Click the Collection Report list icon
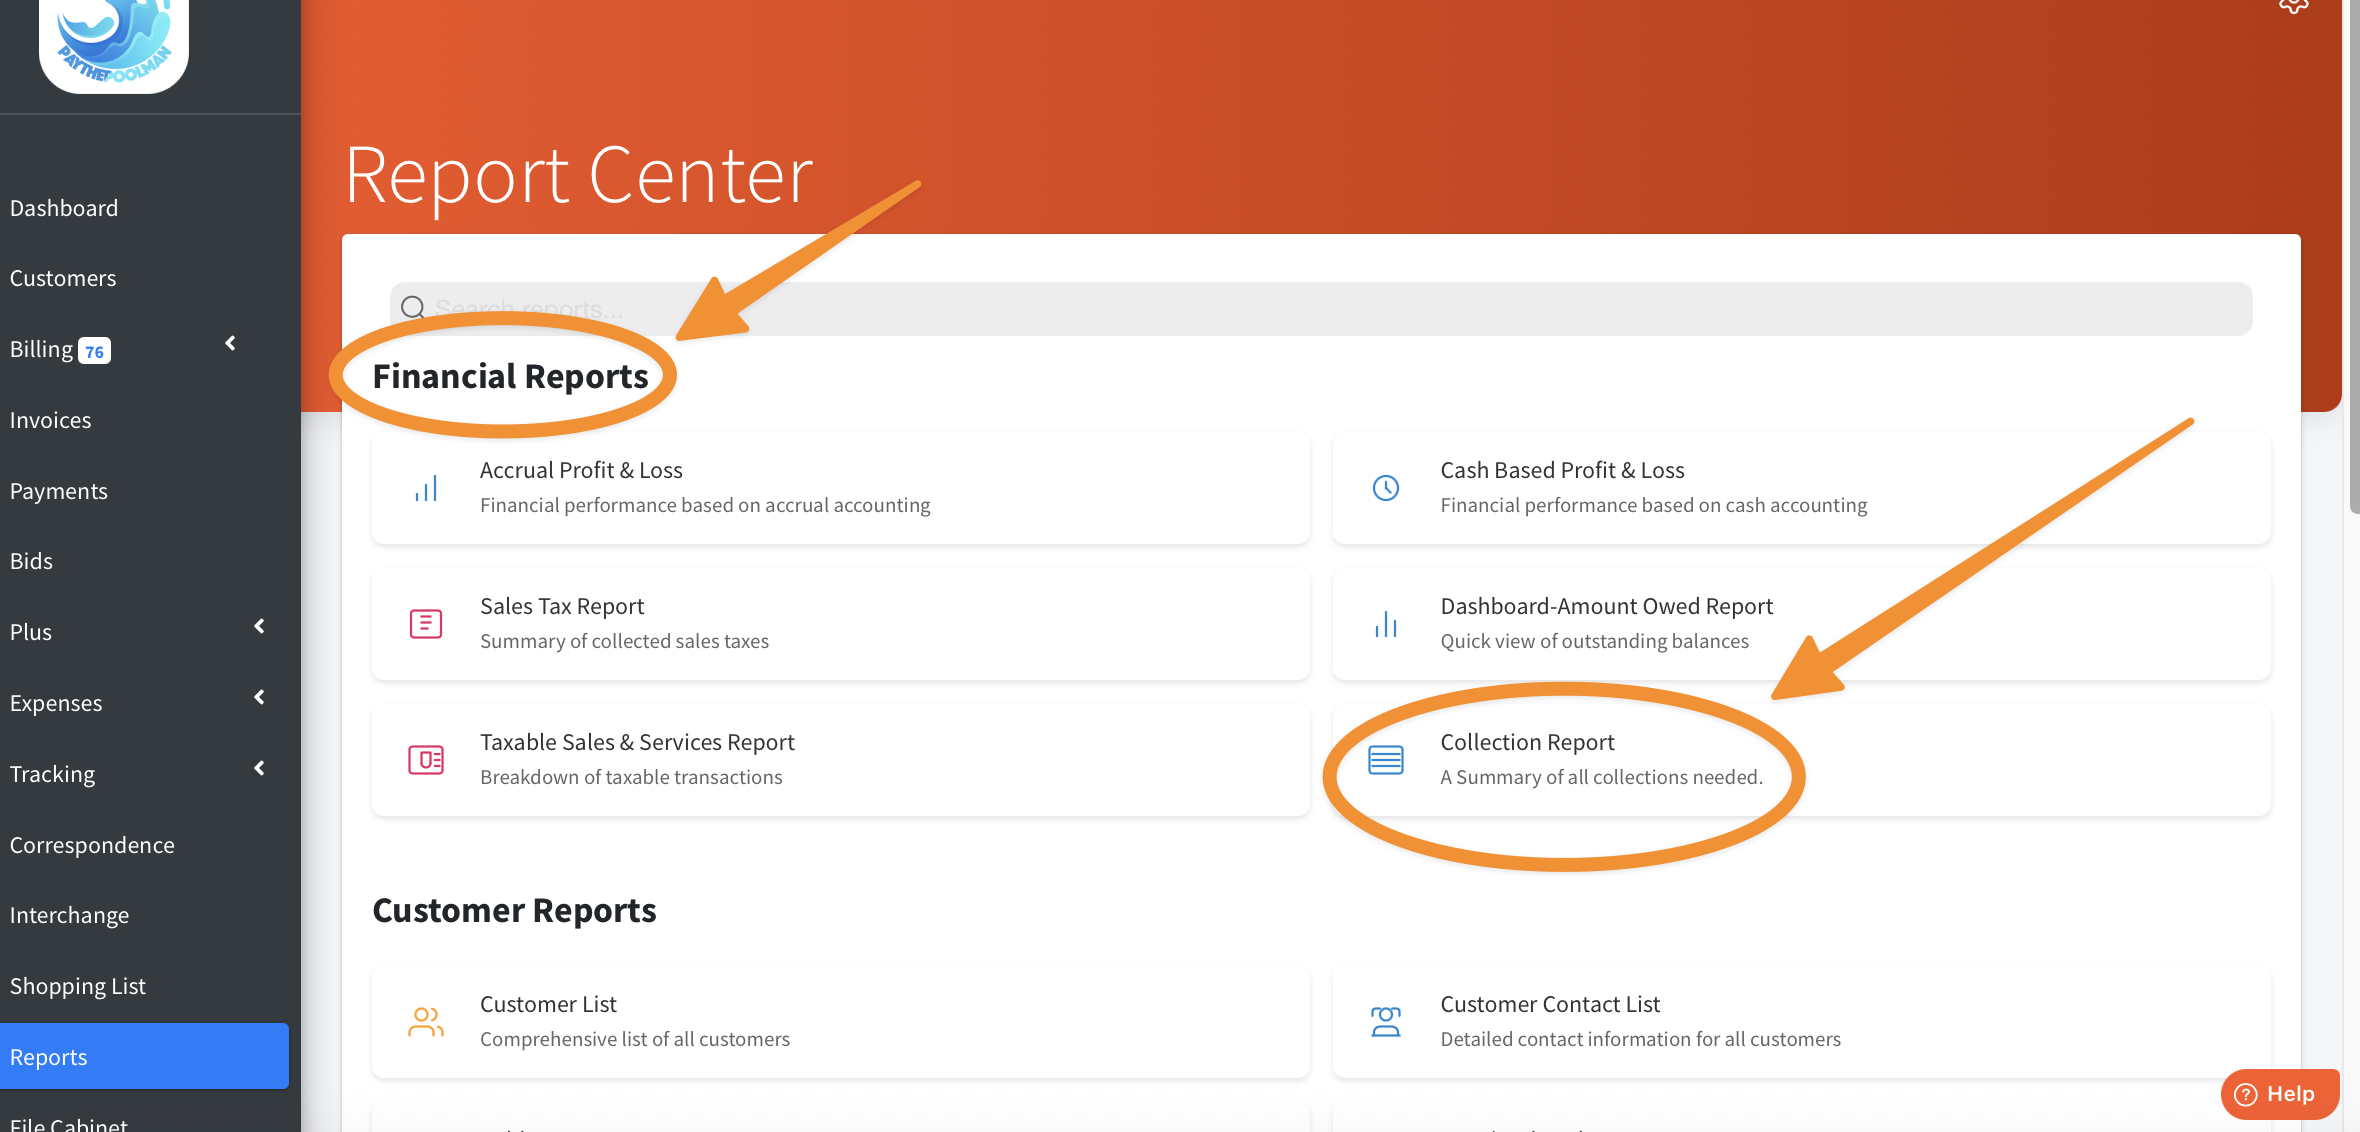This screenshot has width=2360, height=1132. click(x=1386, y=760)
